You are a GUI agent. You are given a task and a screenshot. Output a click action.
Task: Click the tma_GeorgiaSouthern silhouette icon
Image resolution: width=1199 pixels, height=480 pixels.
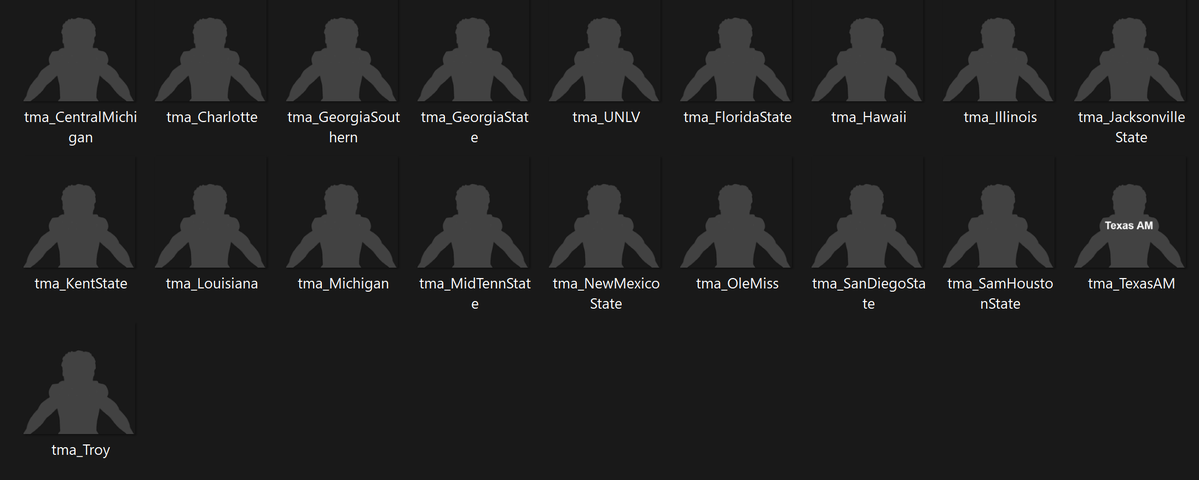point(343,60)
